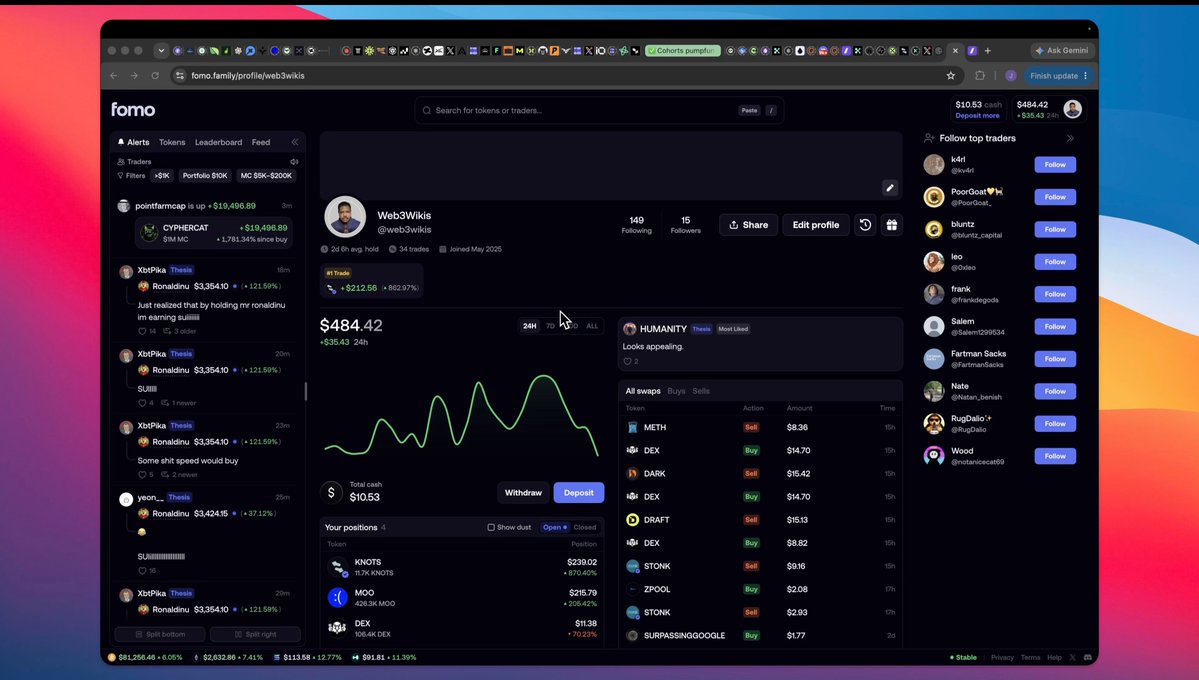Click the profile avatar in the top right
The width and height of the screenshot is (1199, 680).
[x=1073, y=109]
